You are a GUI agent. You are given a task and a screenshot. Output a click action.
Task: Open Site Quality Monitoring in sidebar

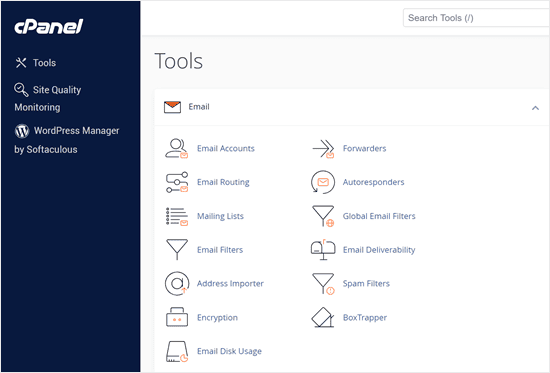click(x=48, y=98)
